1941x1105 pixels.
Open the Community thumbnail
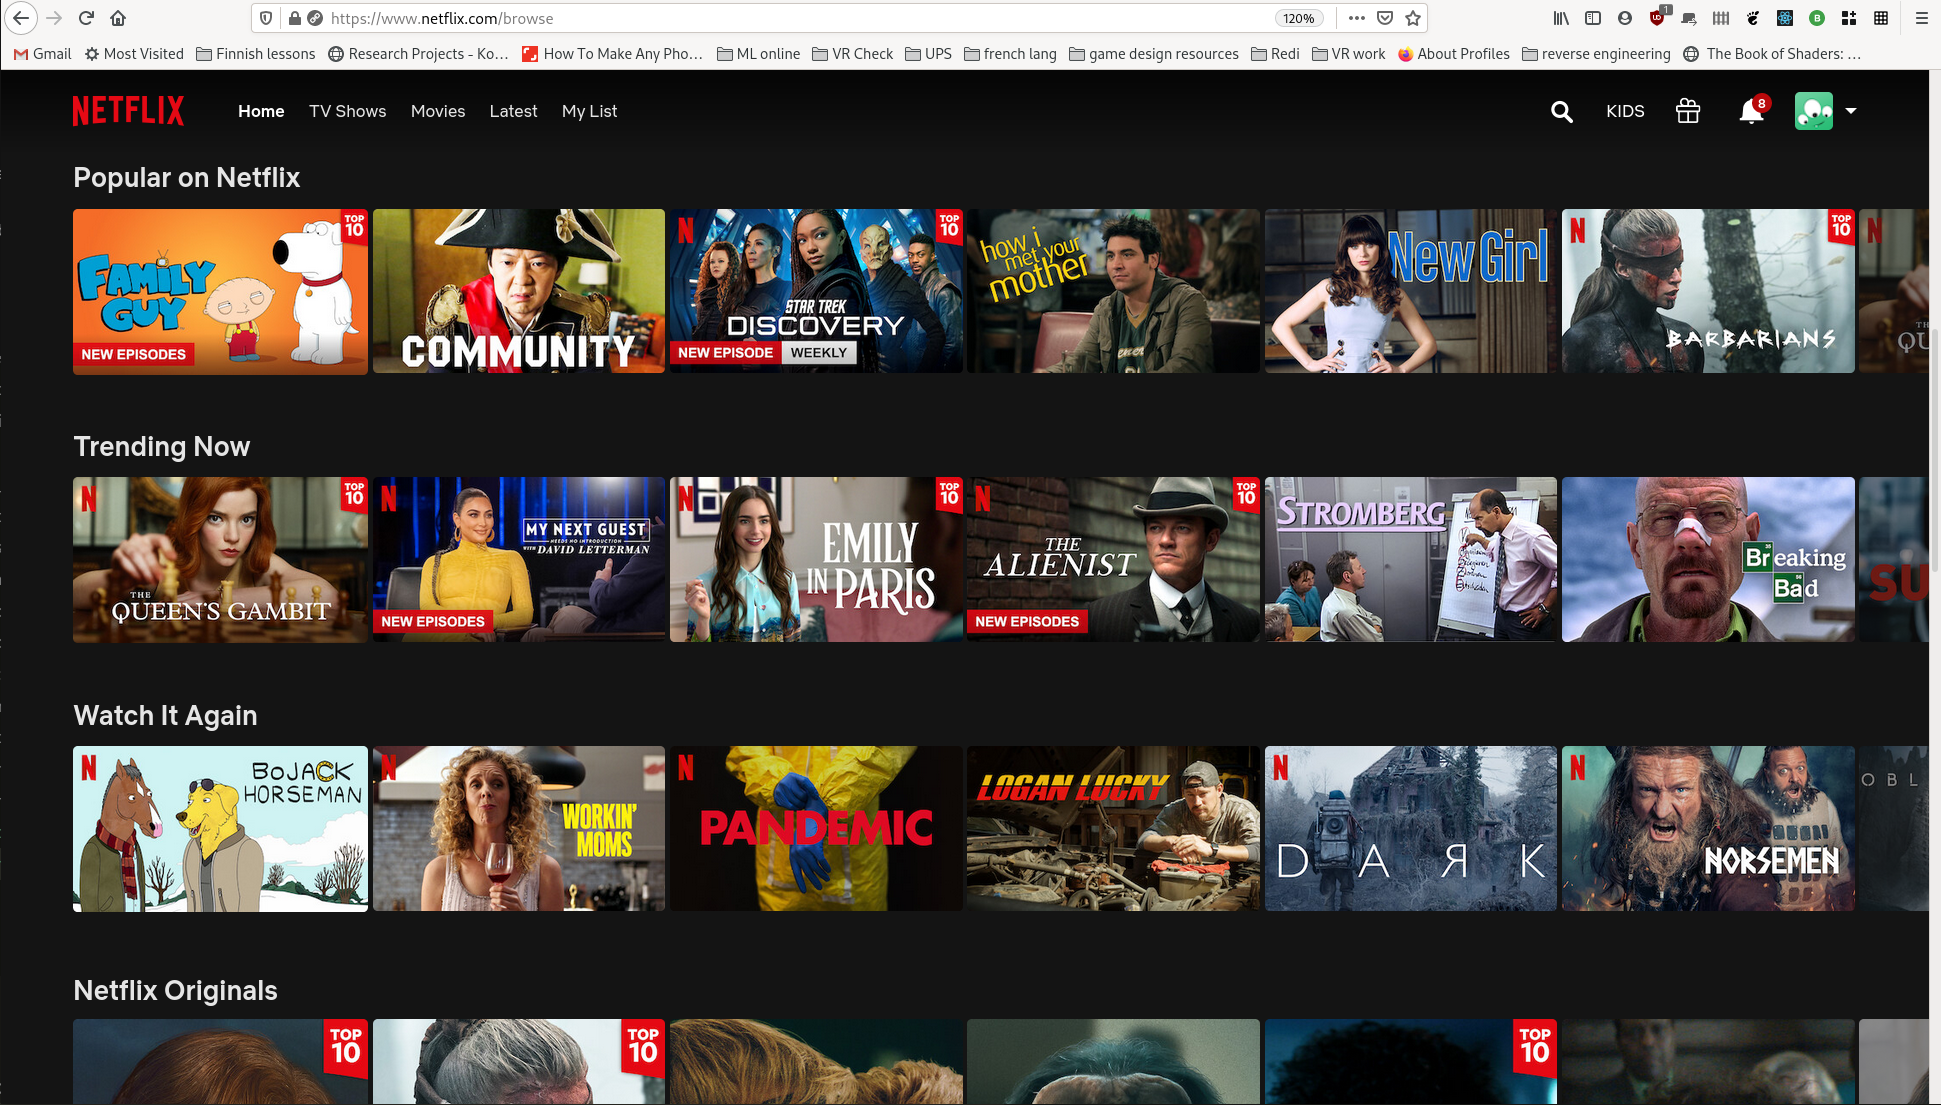518,291
